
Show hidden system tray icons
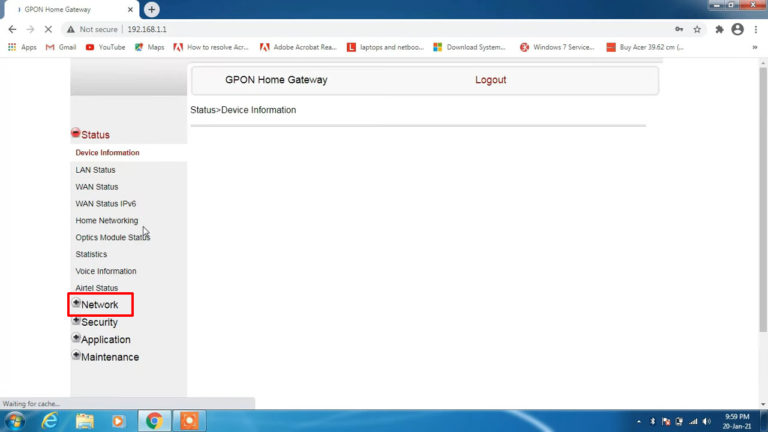pyautogui.click(x=639, y=421)
